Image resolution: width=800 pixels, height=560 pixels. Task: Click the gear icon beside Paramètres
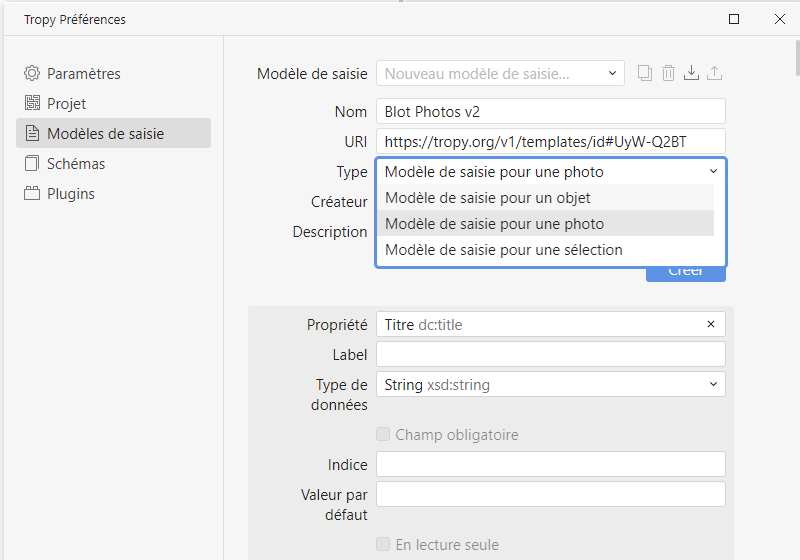coord(33,74)
